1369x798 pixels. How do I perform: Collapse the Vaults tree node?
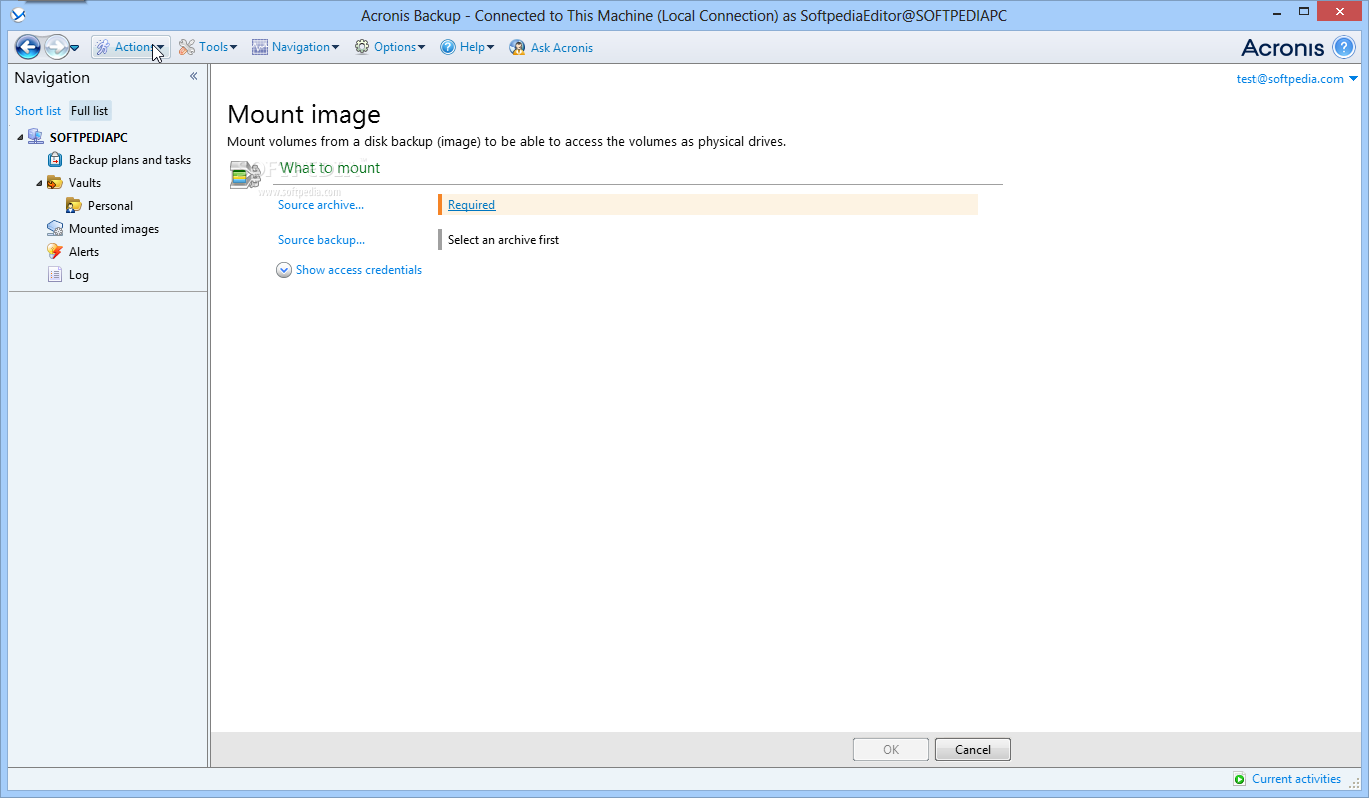click(39, 183)
